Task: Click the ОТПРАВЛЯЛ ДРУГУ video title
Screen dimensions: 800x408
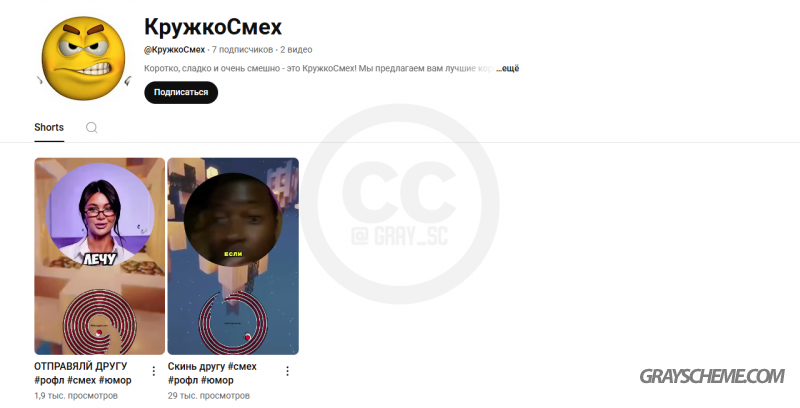Action: [x=81, y=367]
